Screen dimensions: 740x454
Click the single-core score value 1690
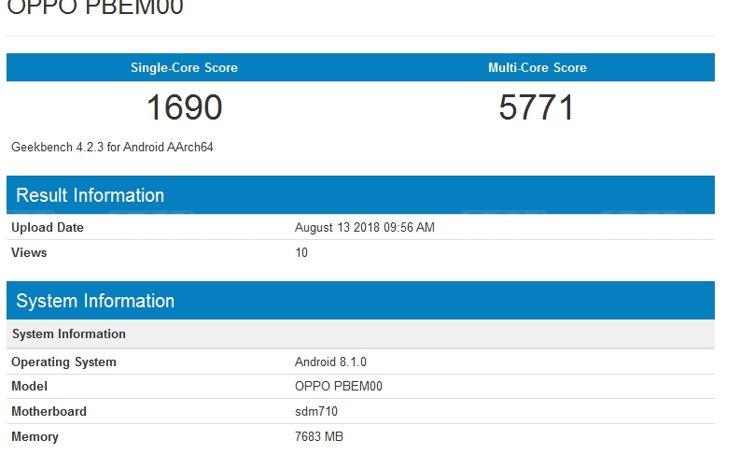tap(185, 107)
